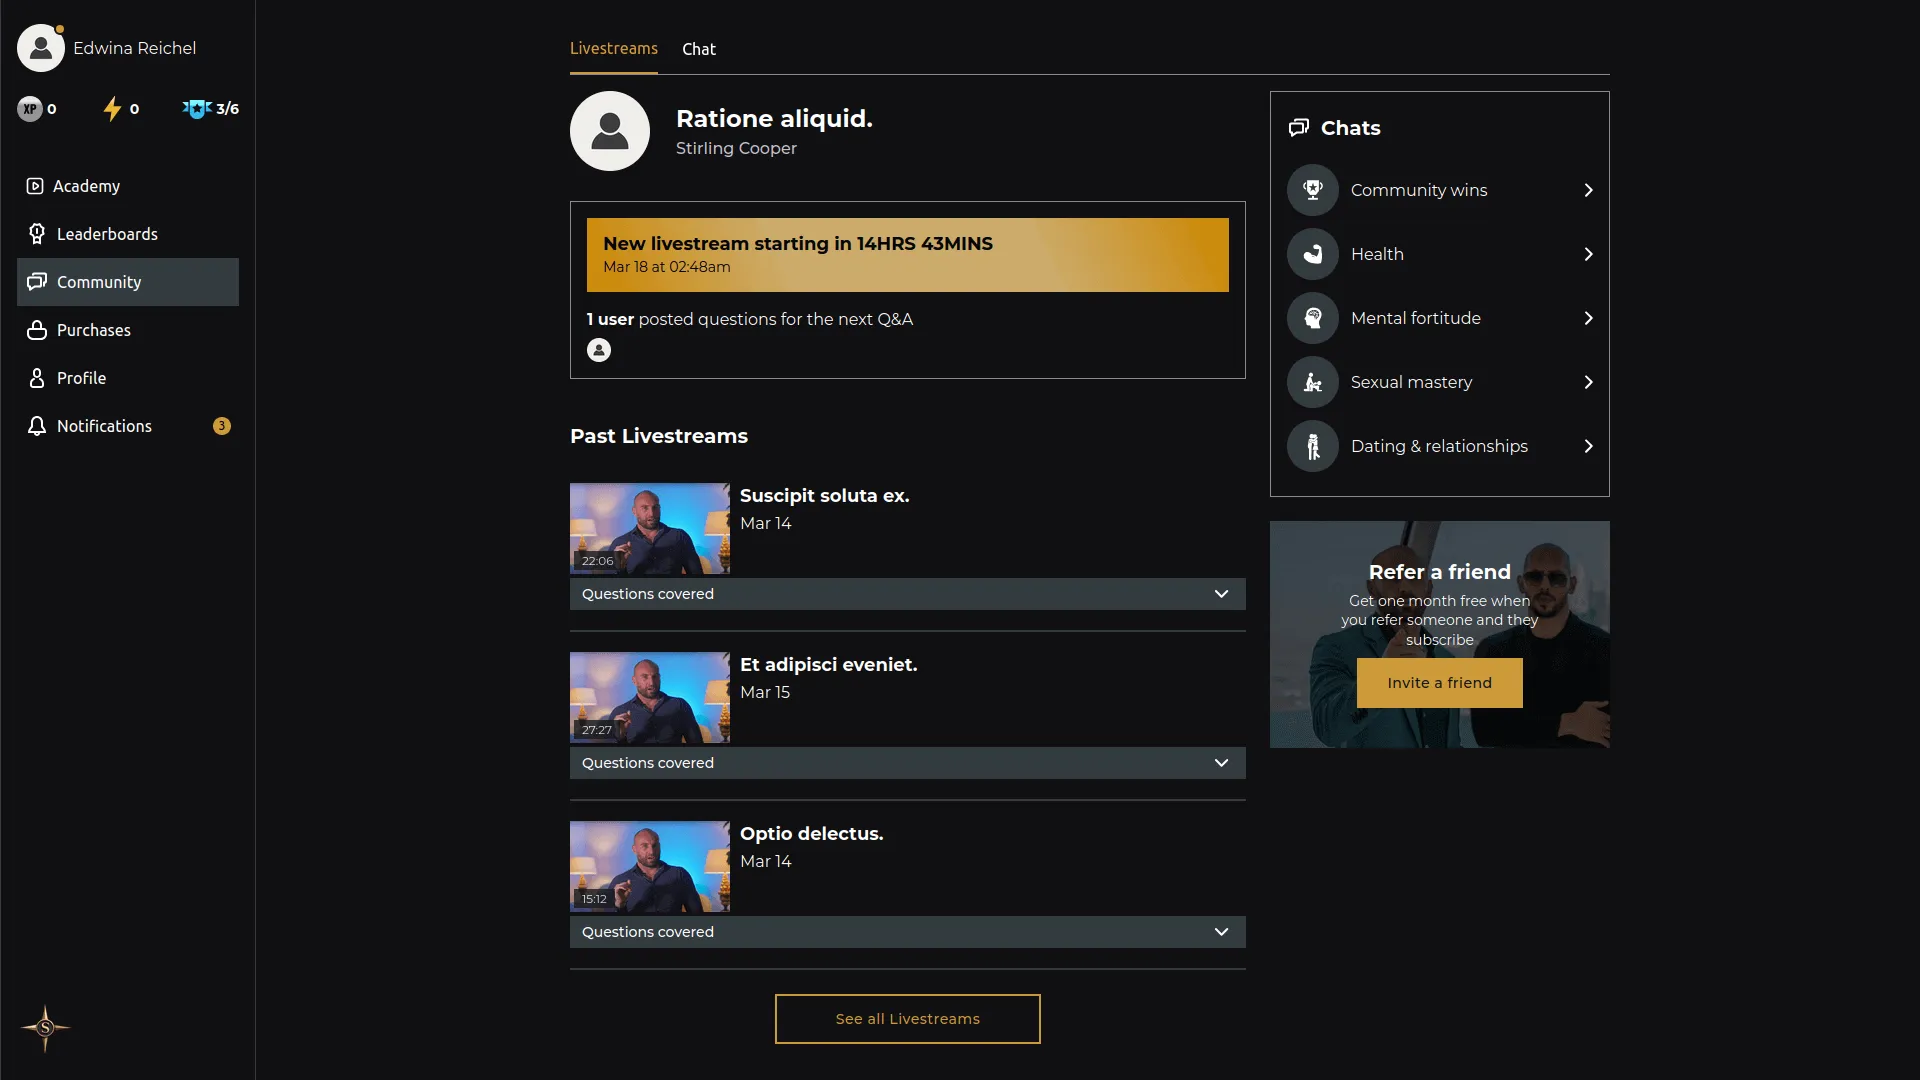Expand Questions covered for Optio delectus.

point(1221,932)
